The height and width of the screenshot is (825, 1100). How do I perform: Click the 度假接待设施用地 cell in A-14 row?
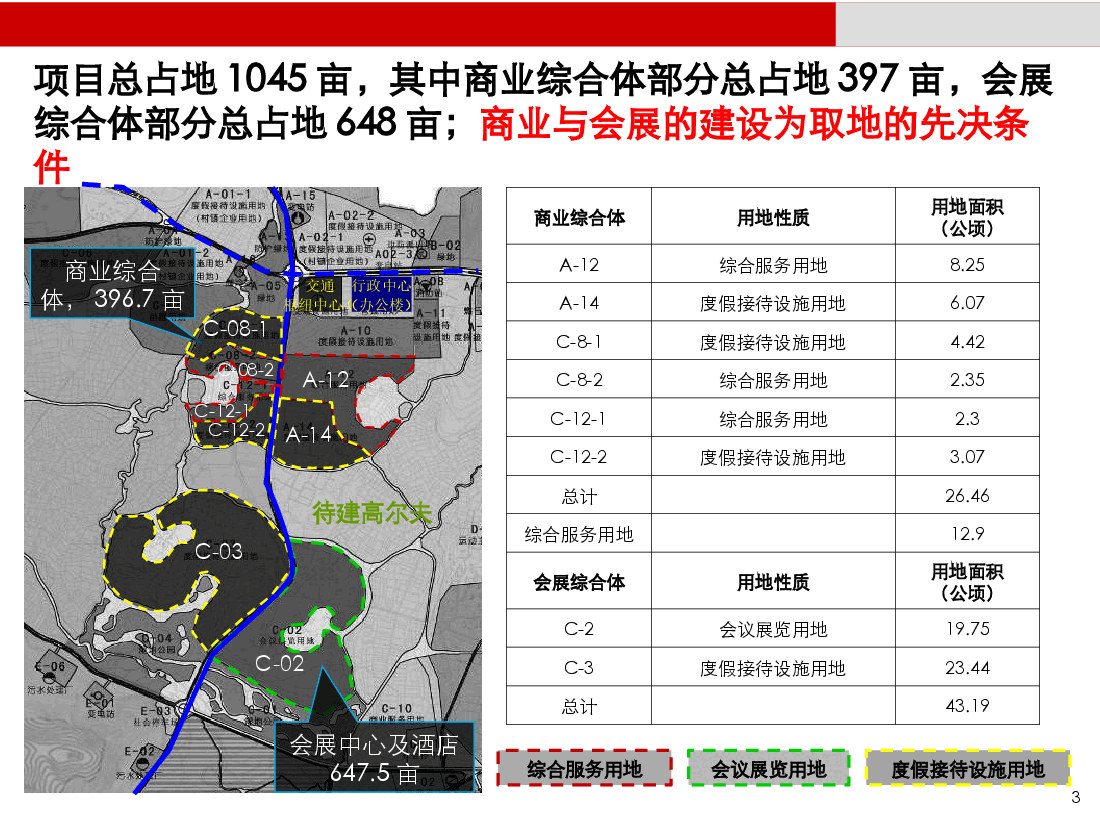pyautogui.click(x=773, y=302)
